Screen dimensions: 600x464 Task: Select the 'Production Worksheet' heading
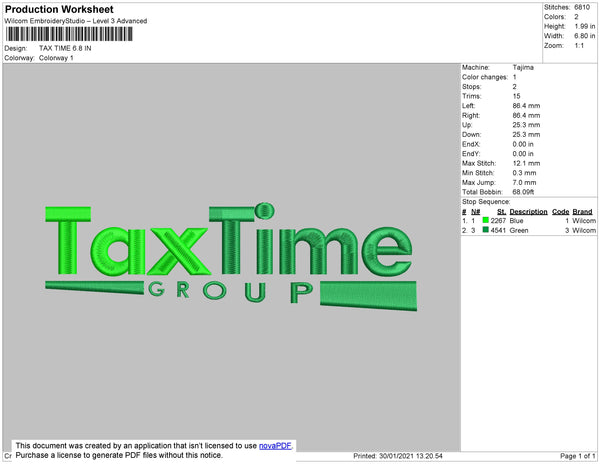59,9
